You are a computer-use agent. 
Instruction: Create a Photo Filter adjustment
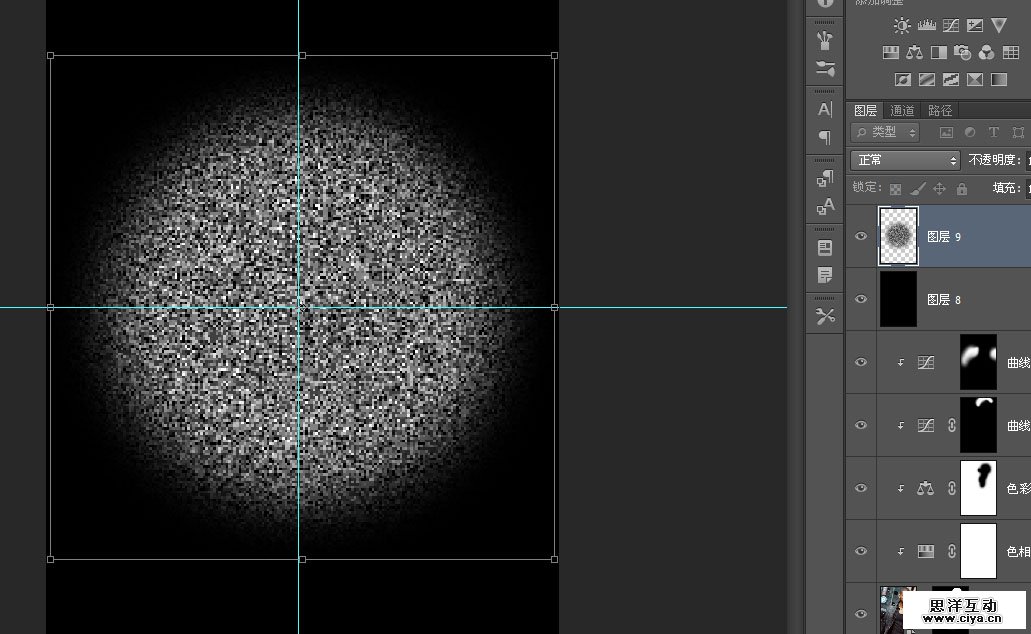tap(962, 52)
